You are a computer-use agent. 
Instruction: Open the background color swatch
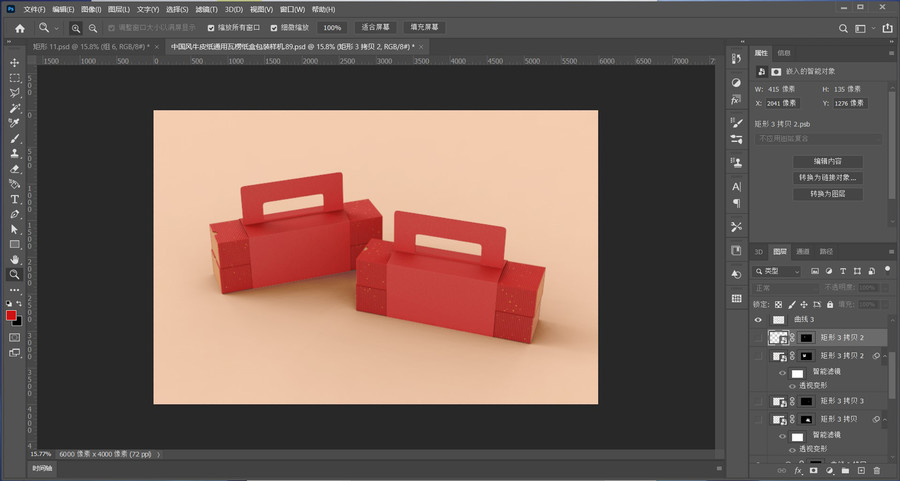19,321
